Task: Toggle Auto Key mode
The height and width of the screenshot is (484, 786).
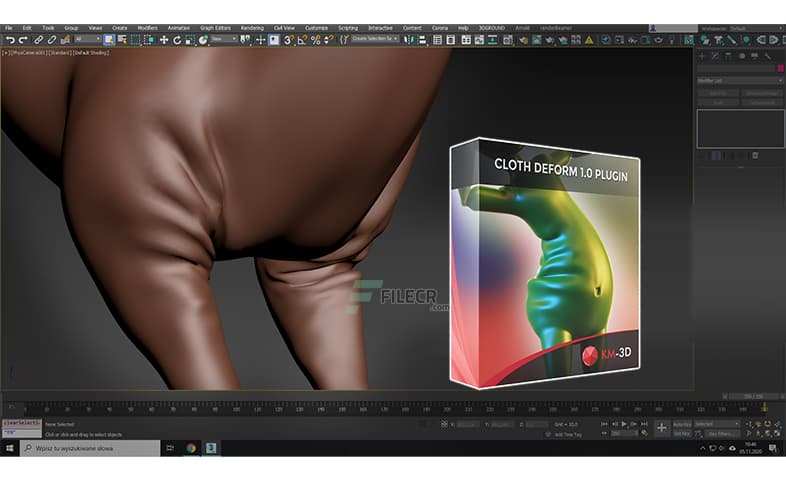Action: 682,424
